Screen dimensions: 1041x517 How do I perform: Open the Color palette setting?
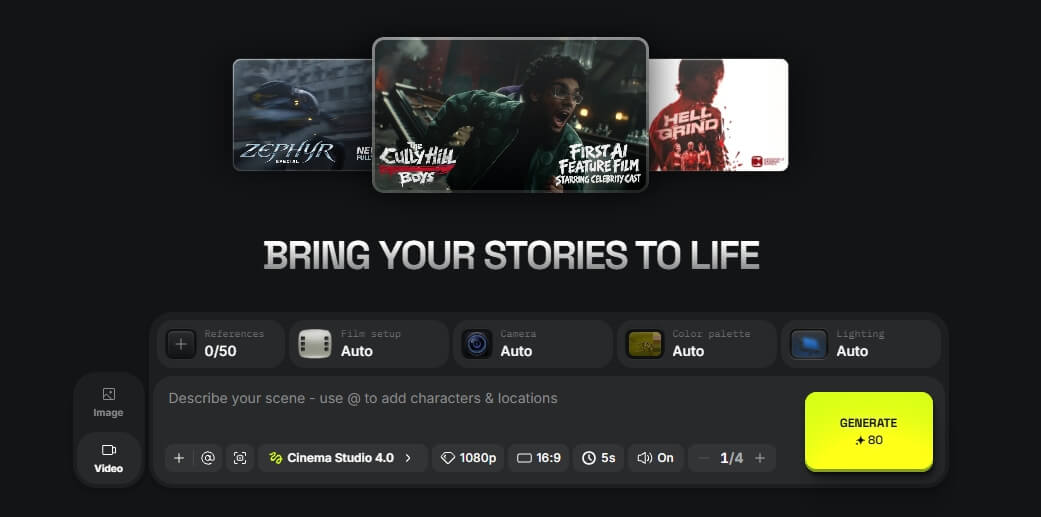pos(696,344)
